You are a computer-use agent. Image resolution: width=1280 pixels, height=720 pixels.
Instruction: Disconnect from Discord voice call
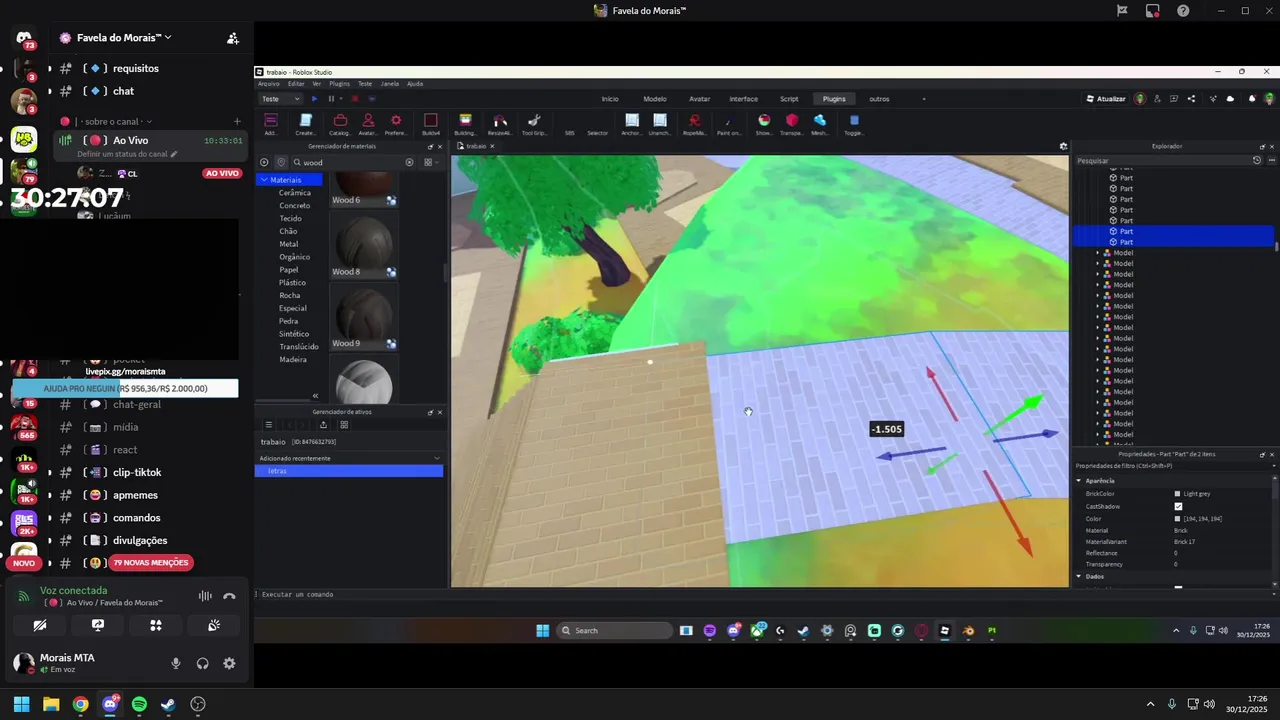click(229, 596)
